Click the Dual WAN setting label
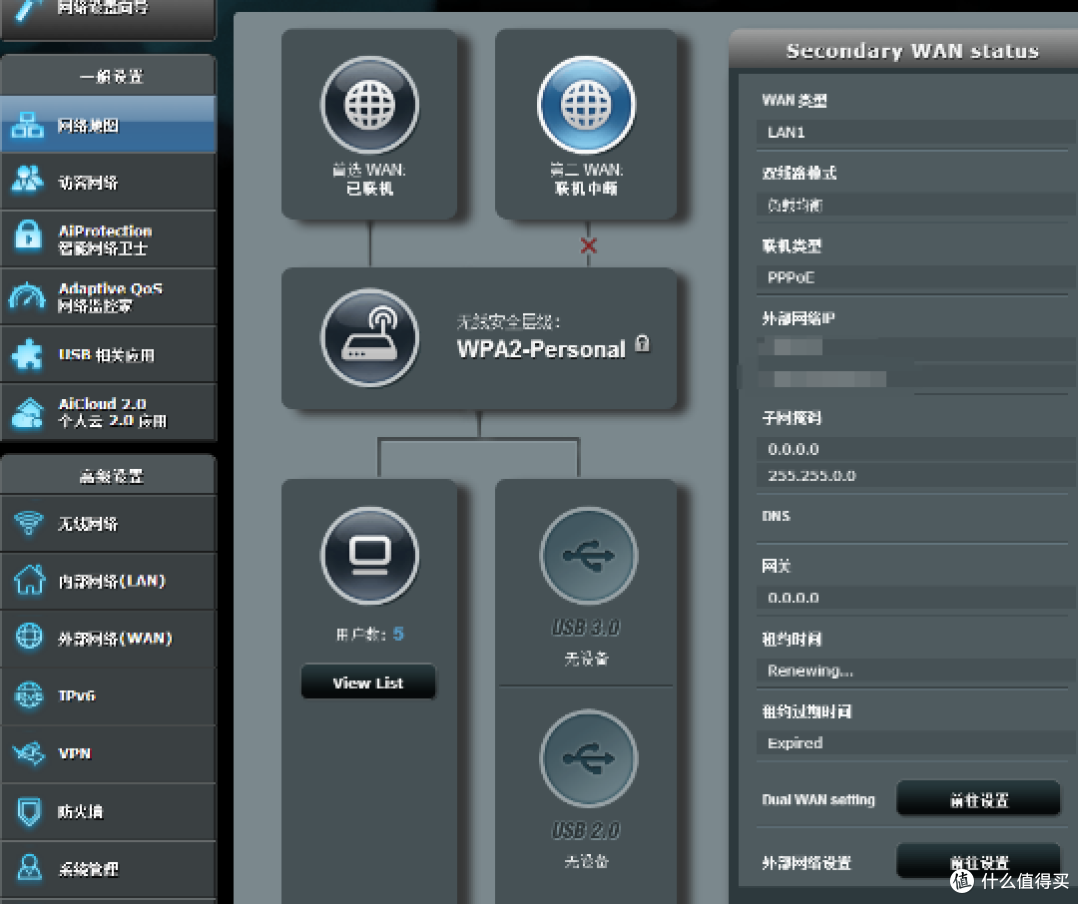1080x904 pixels. click(818, 800)
